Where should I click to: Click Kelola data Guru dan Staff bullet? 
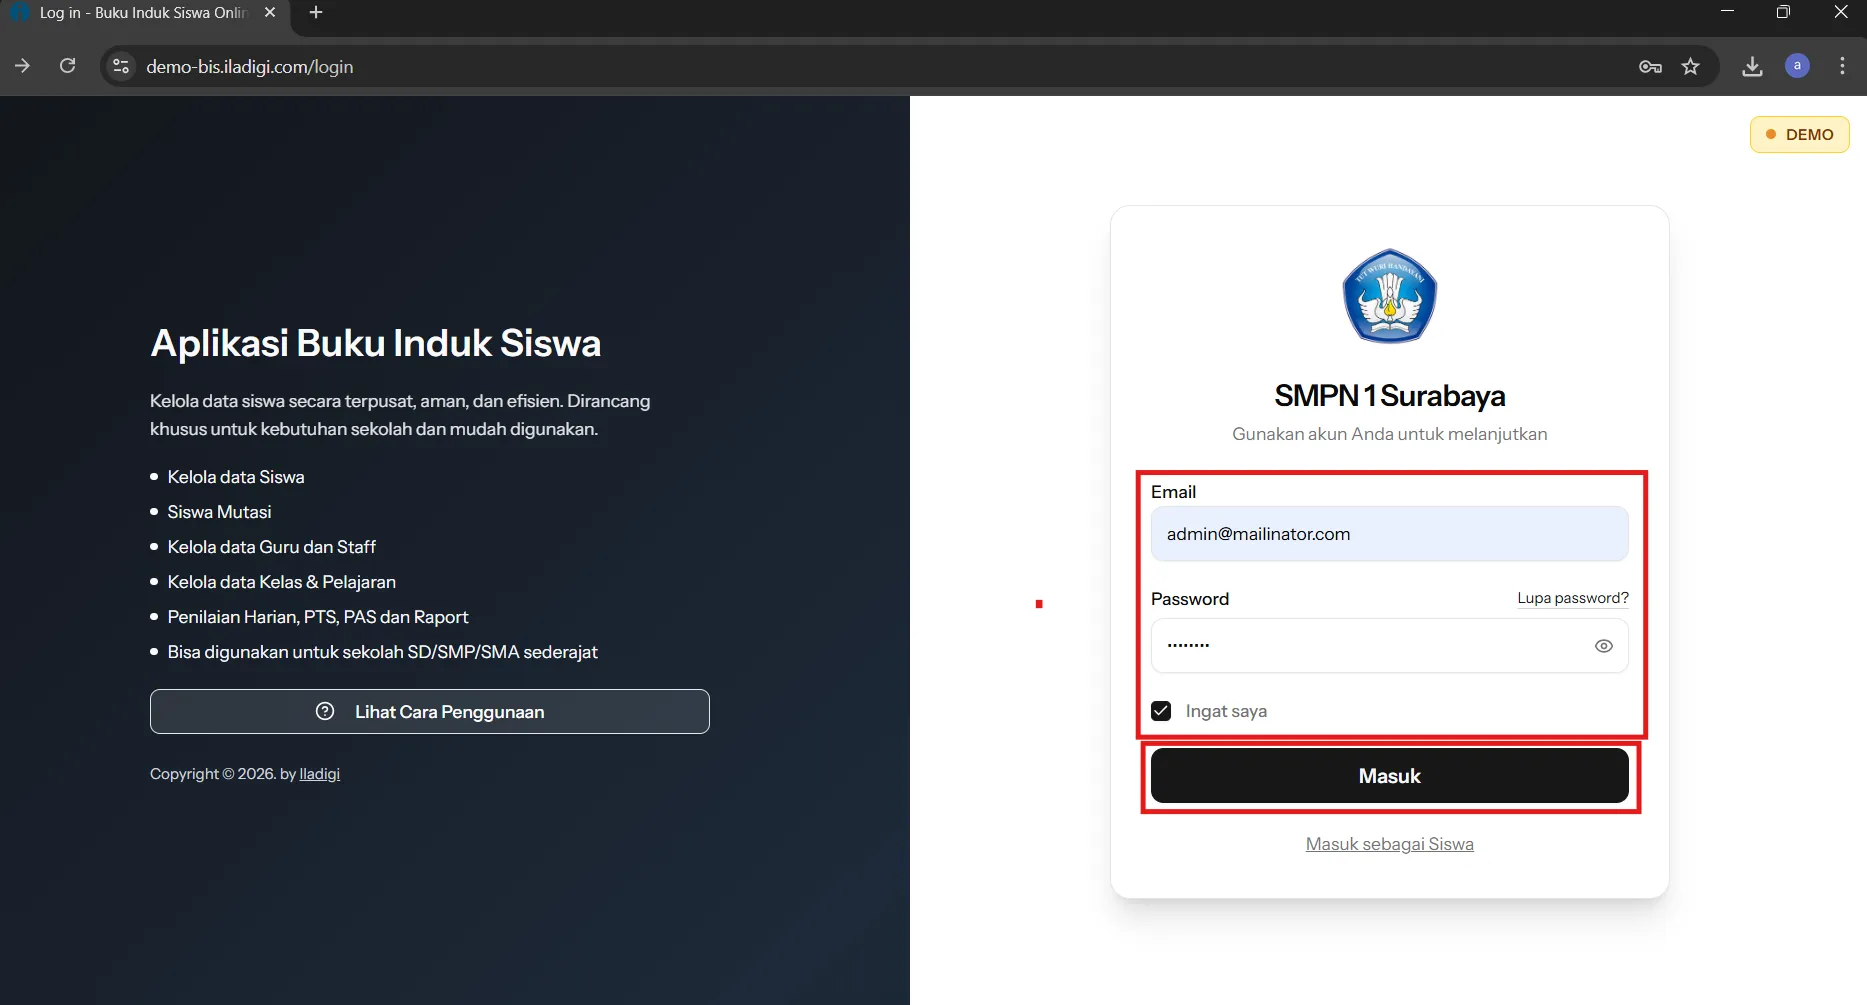tap(271, 547)
